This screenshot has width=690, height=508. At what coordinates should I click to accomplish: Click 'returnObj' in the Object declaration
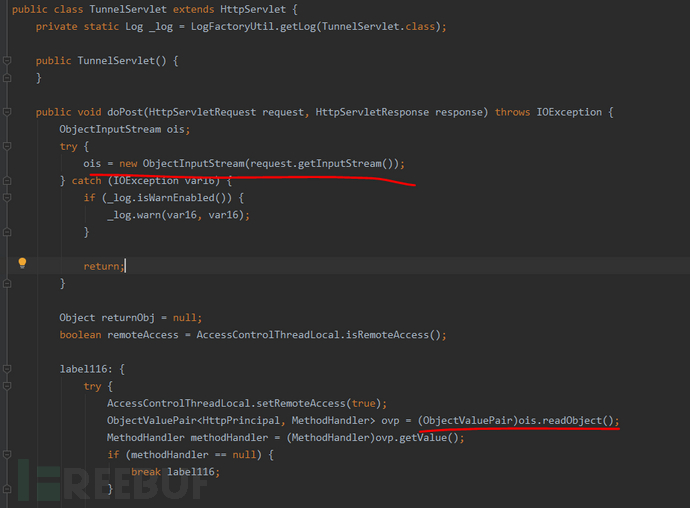tap(128, 318)
